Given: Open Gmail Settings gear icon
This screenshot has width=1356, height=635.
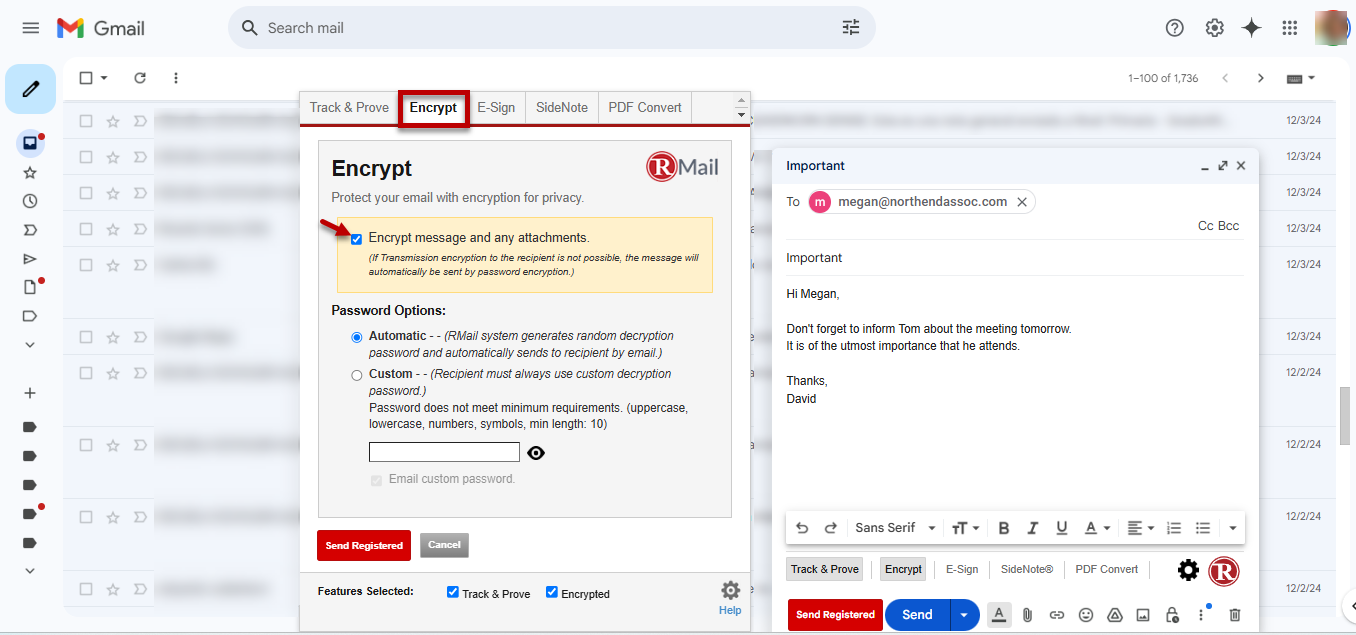Looking at the screenshot, I should click(1214, 28).
